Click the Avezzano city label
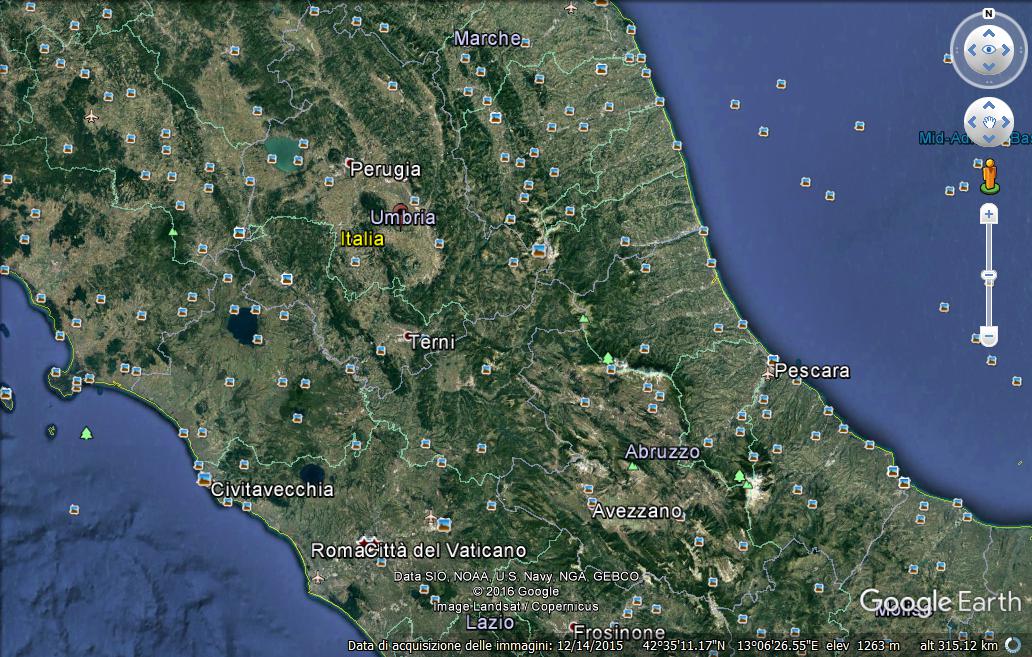Image resolution: width=1032 pixels, height=657 pixels. 637,511
